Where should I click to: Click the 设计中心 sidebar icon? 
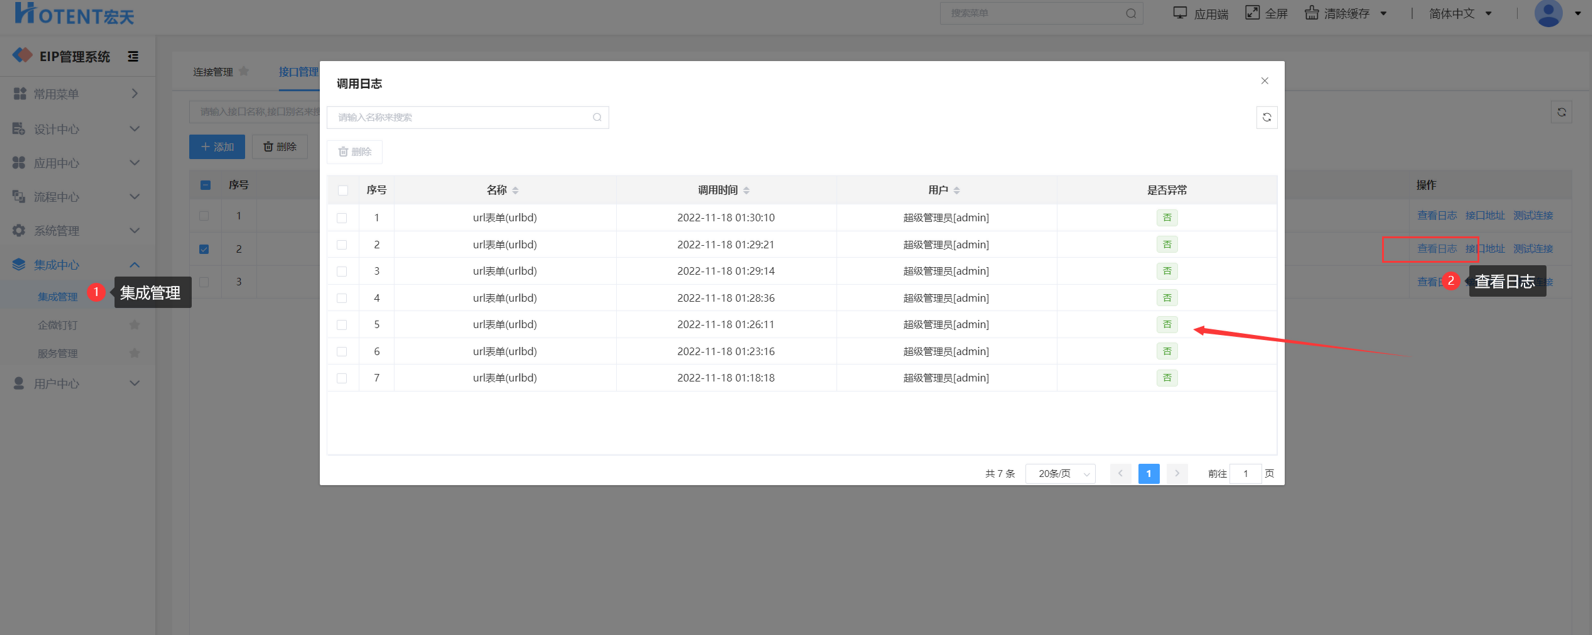click(x=19, y=129)
